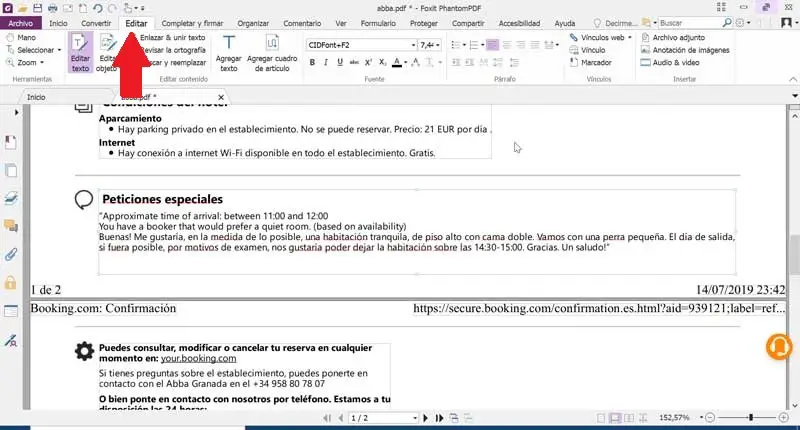The width and height of the screenshot is (800, 430).
Task: Expand the Zoom tool dropdown
Action: 42,63
